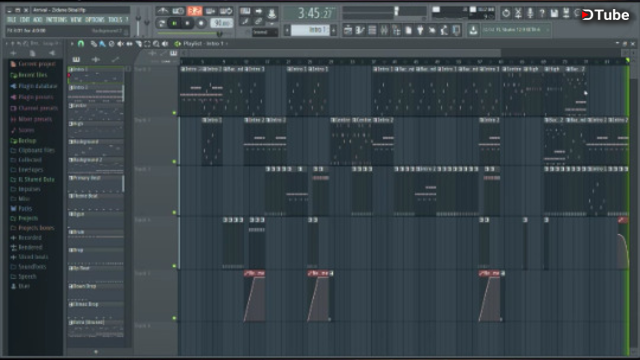
Task: Select the playlist Playback speaker tool
Action: coord(165,43)
